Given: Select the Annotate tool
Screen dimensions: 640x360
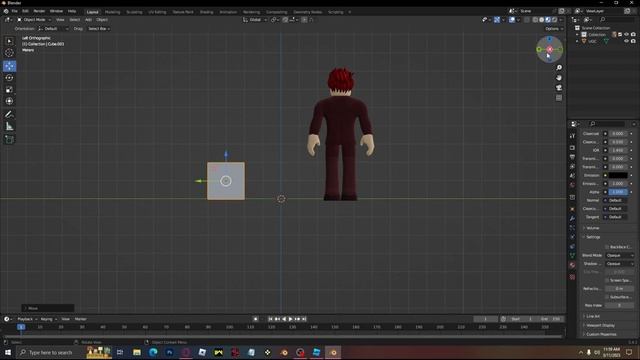Looking at the screenshot, I should point(9,115).
